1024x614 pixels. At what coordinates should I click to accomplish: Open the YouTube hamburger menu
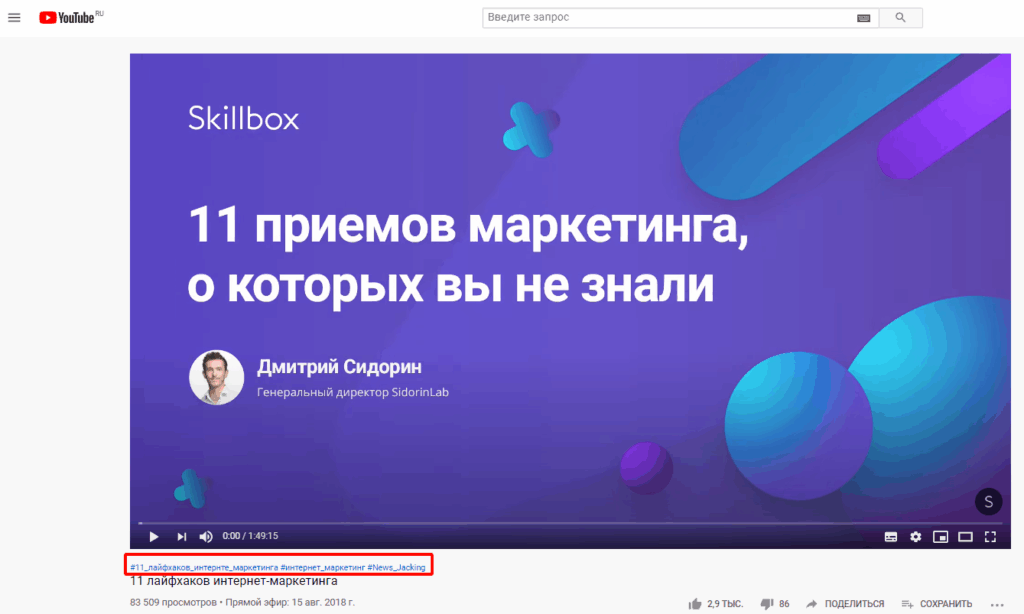14,18
